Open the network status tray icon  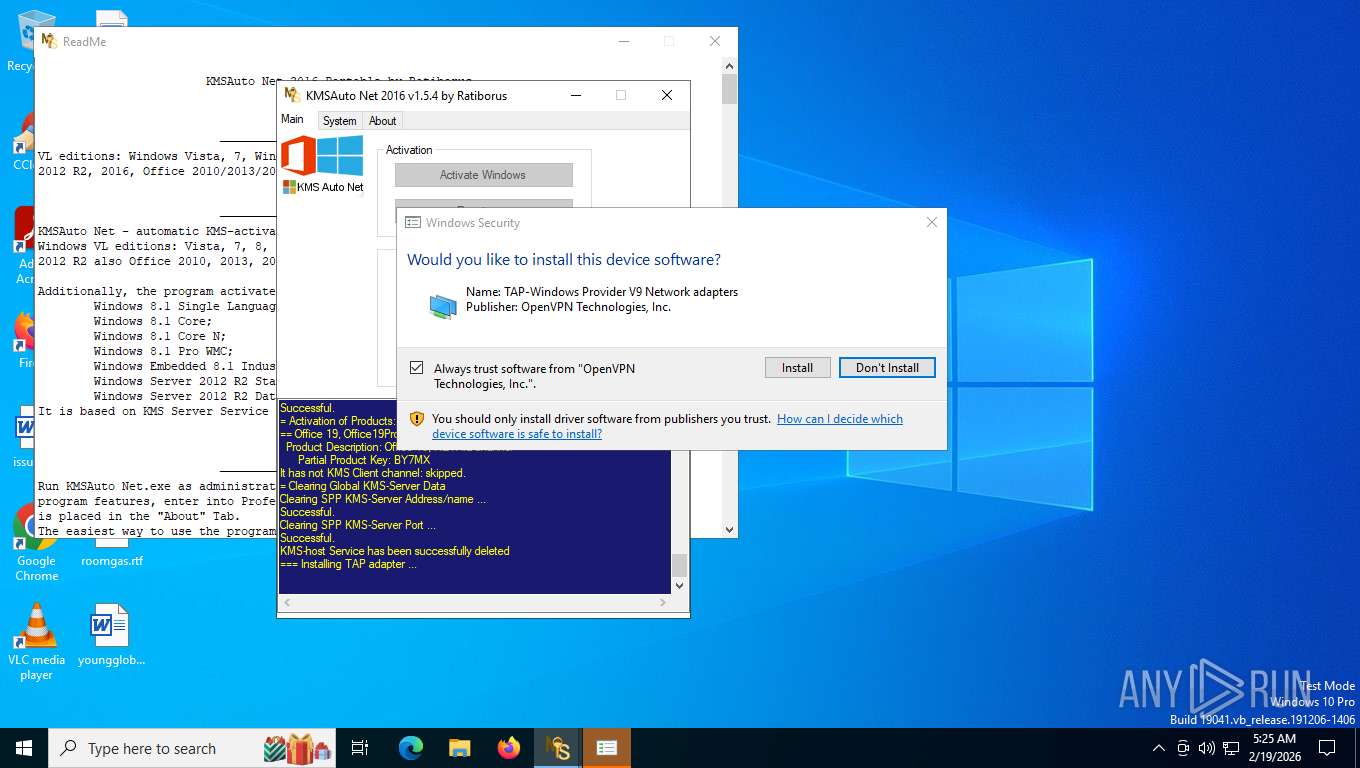[1231, 748]
